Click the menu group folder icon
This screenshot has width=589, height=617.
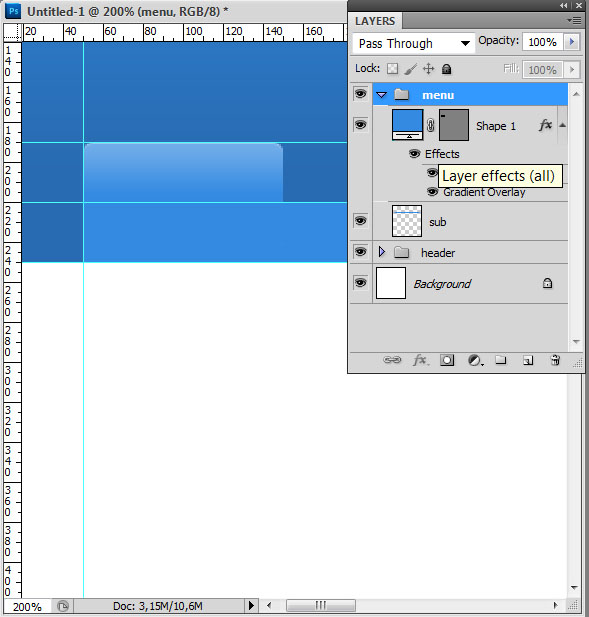pyautogui.click(x=401, y=94)
